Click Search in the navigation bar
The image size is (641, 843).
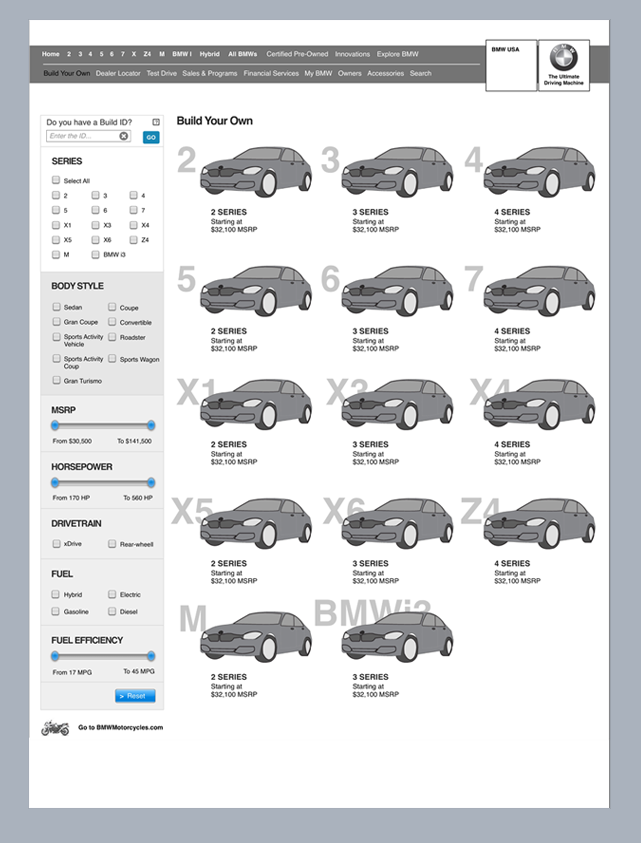click(421, 73)
